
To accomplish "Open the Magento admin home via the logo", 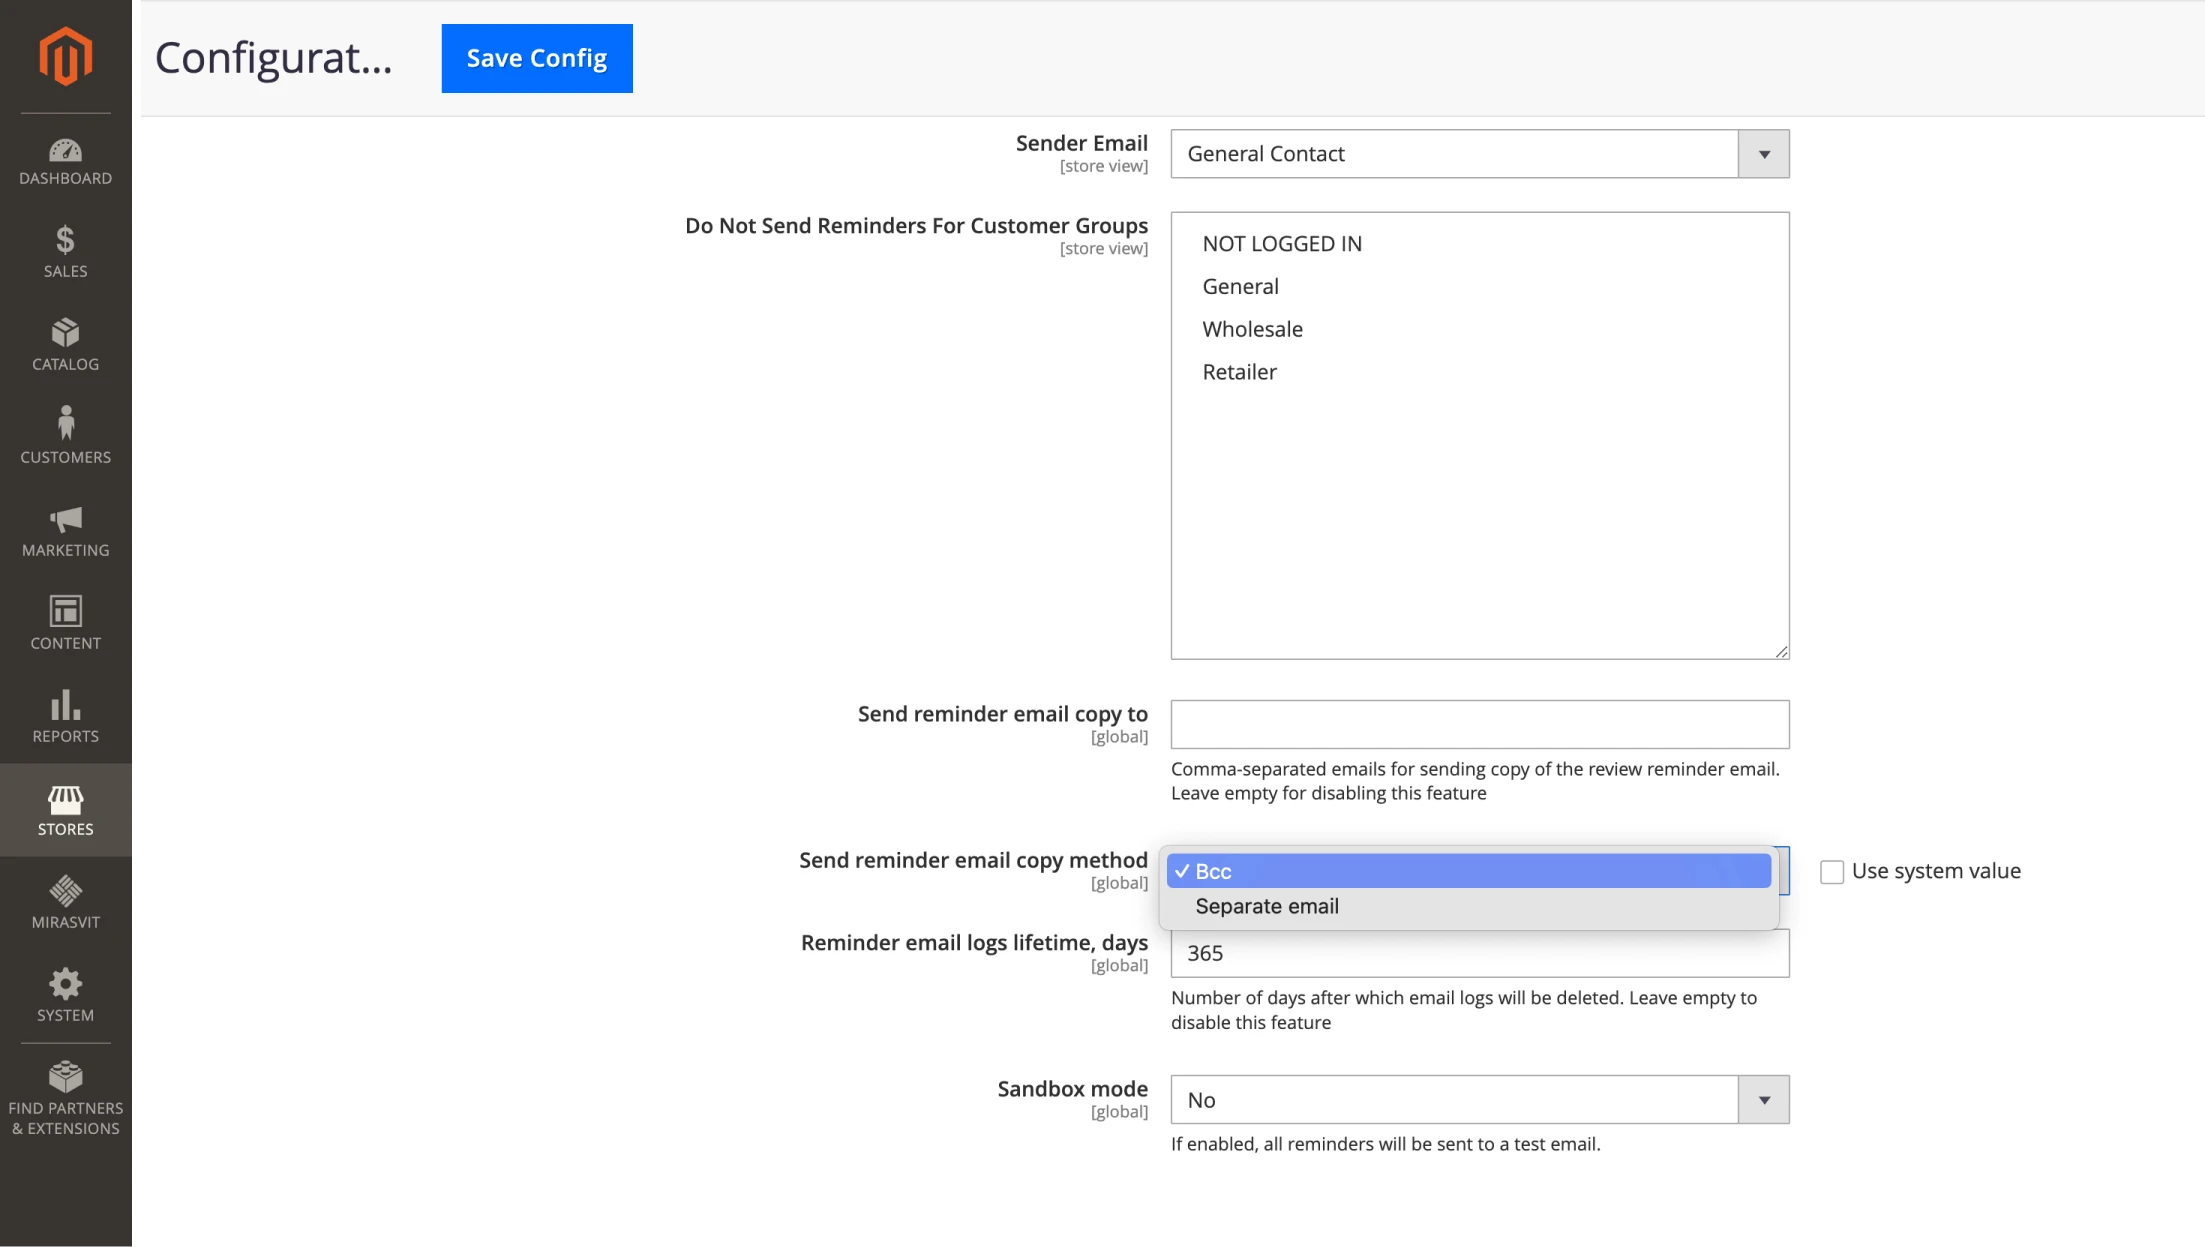I will [x=65, y=57].
